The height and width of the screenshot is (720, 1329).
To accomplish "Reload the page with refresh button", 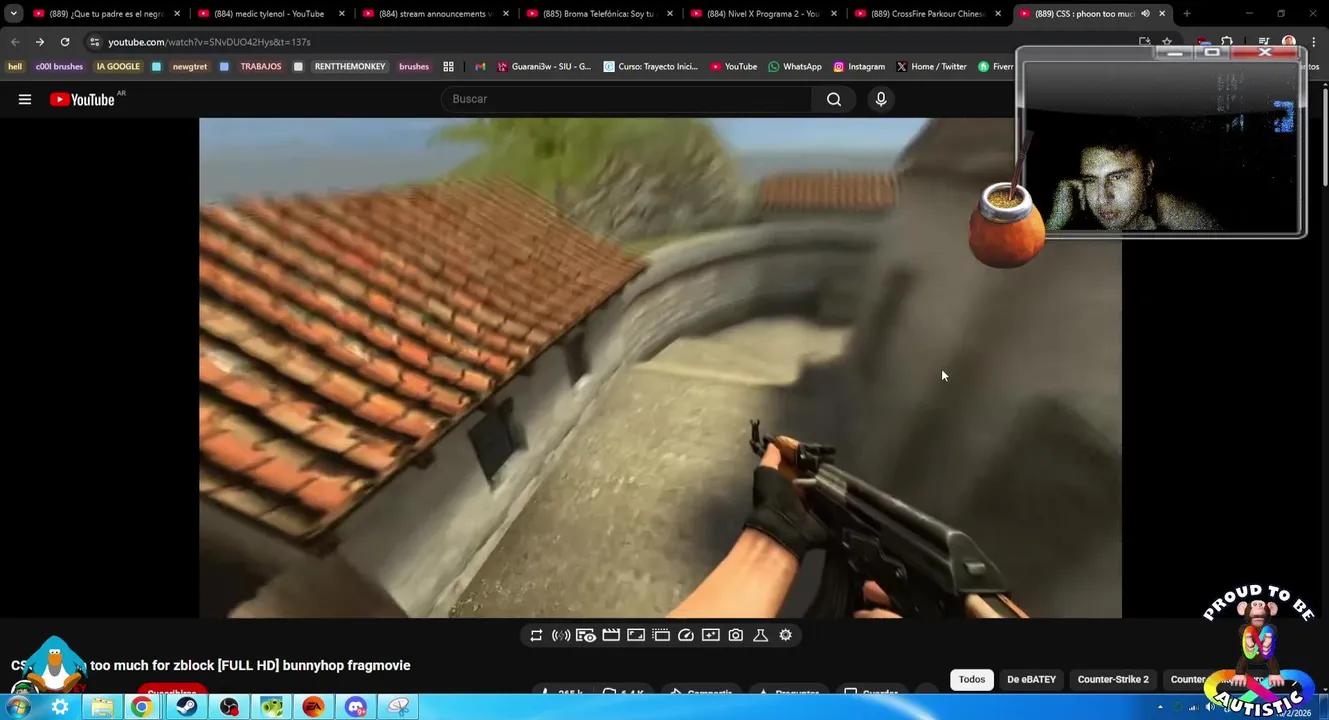I will (x=65, y=42).
